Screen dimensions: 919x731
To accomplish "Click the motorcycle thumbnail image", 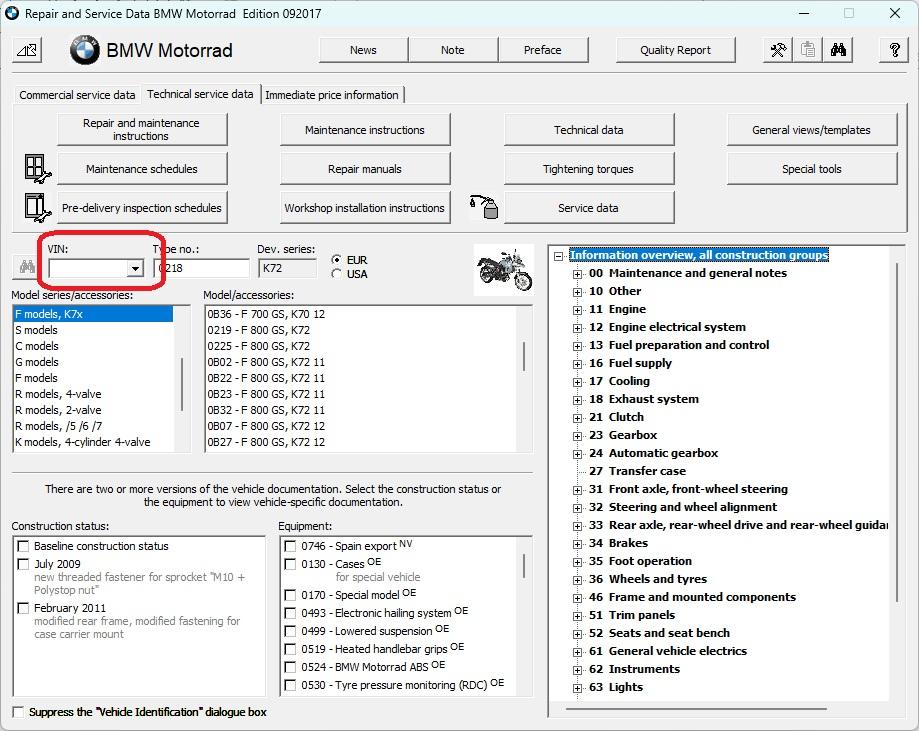I will coord(504,270).
